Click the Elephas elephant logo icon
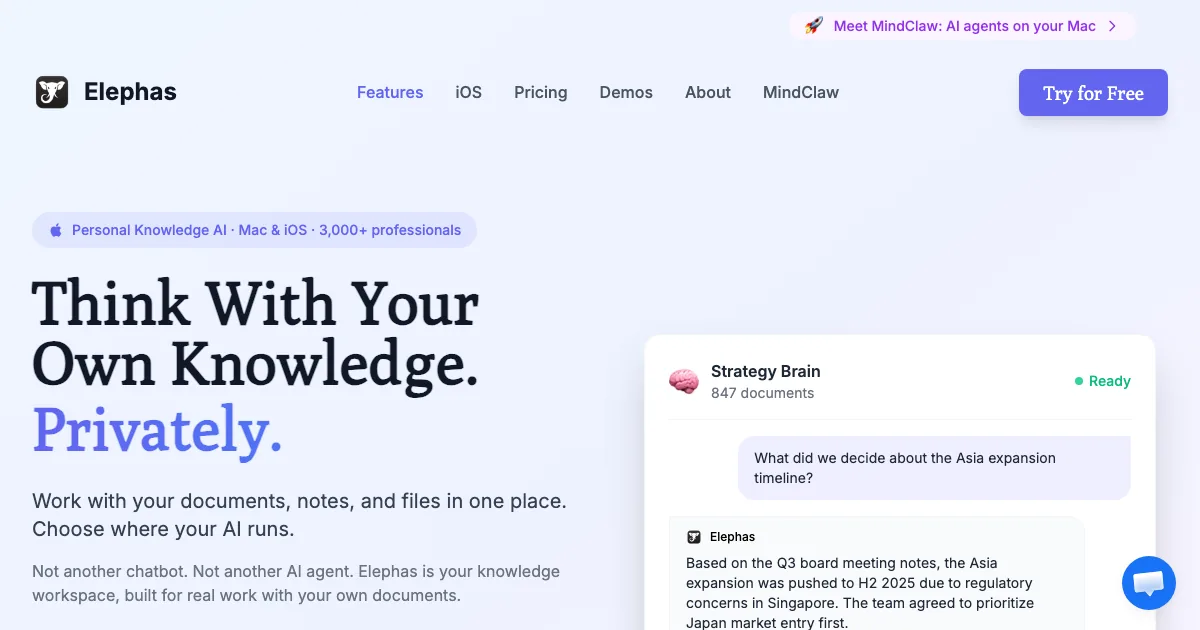 52,93
